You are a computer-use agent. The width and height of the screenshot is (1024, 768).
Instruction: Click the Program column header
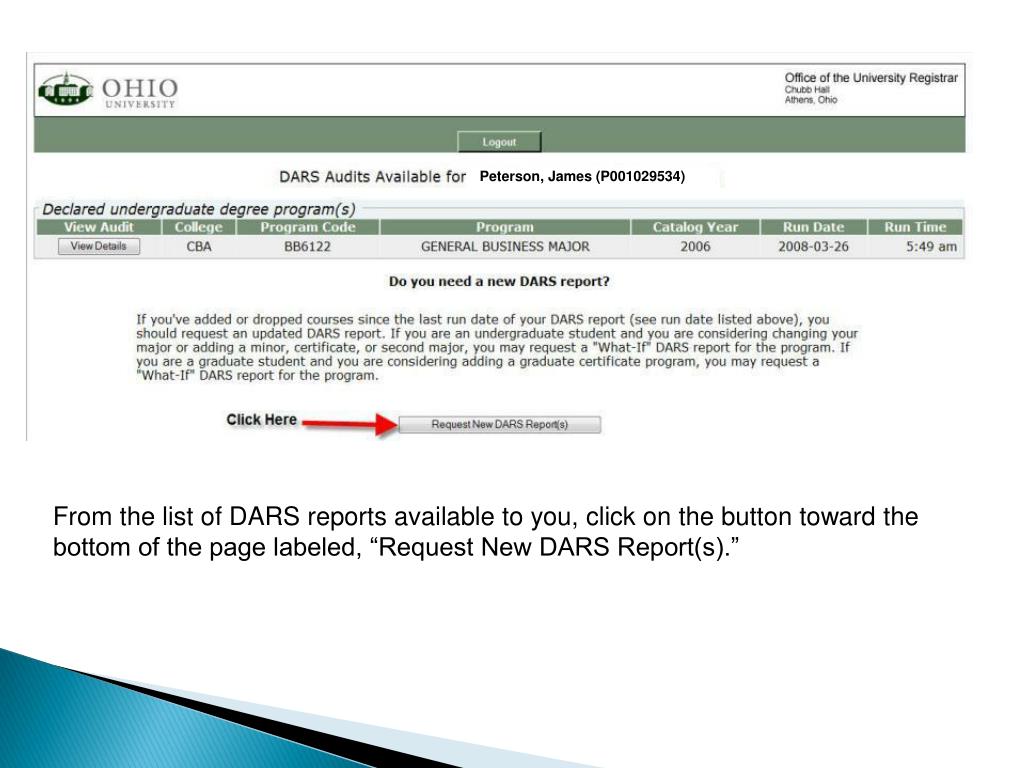pos(505,227)
